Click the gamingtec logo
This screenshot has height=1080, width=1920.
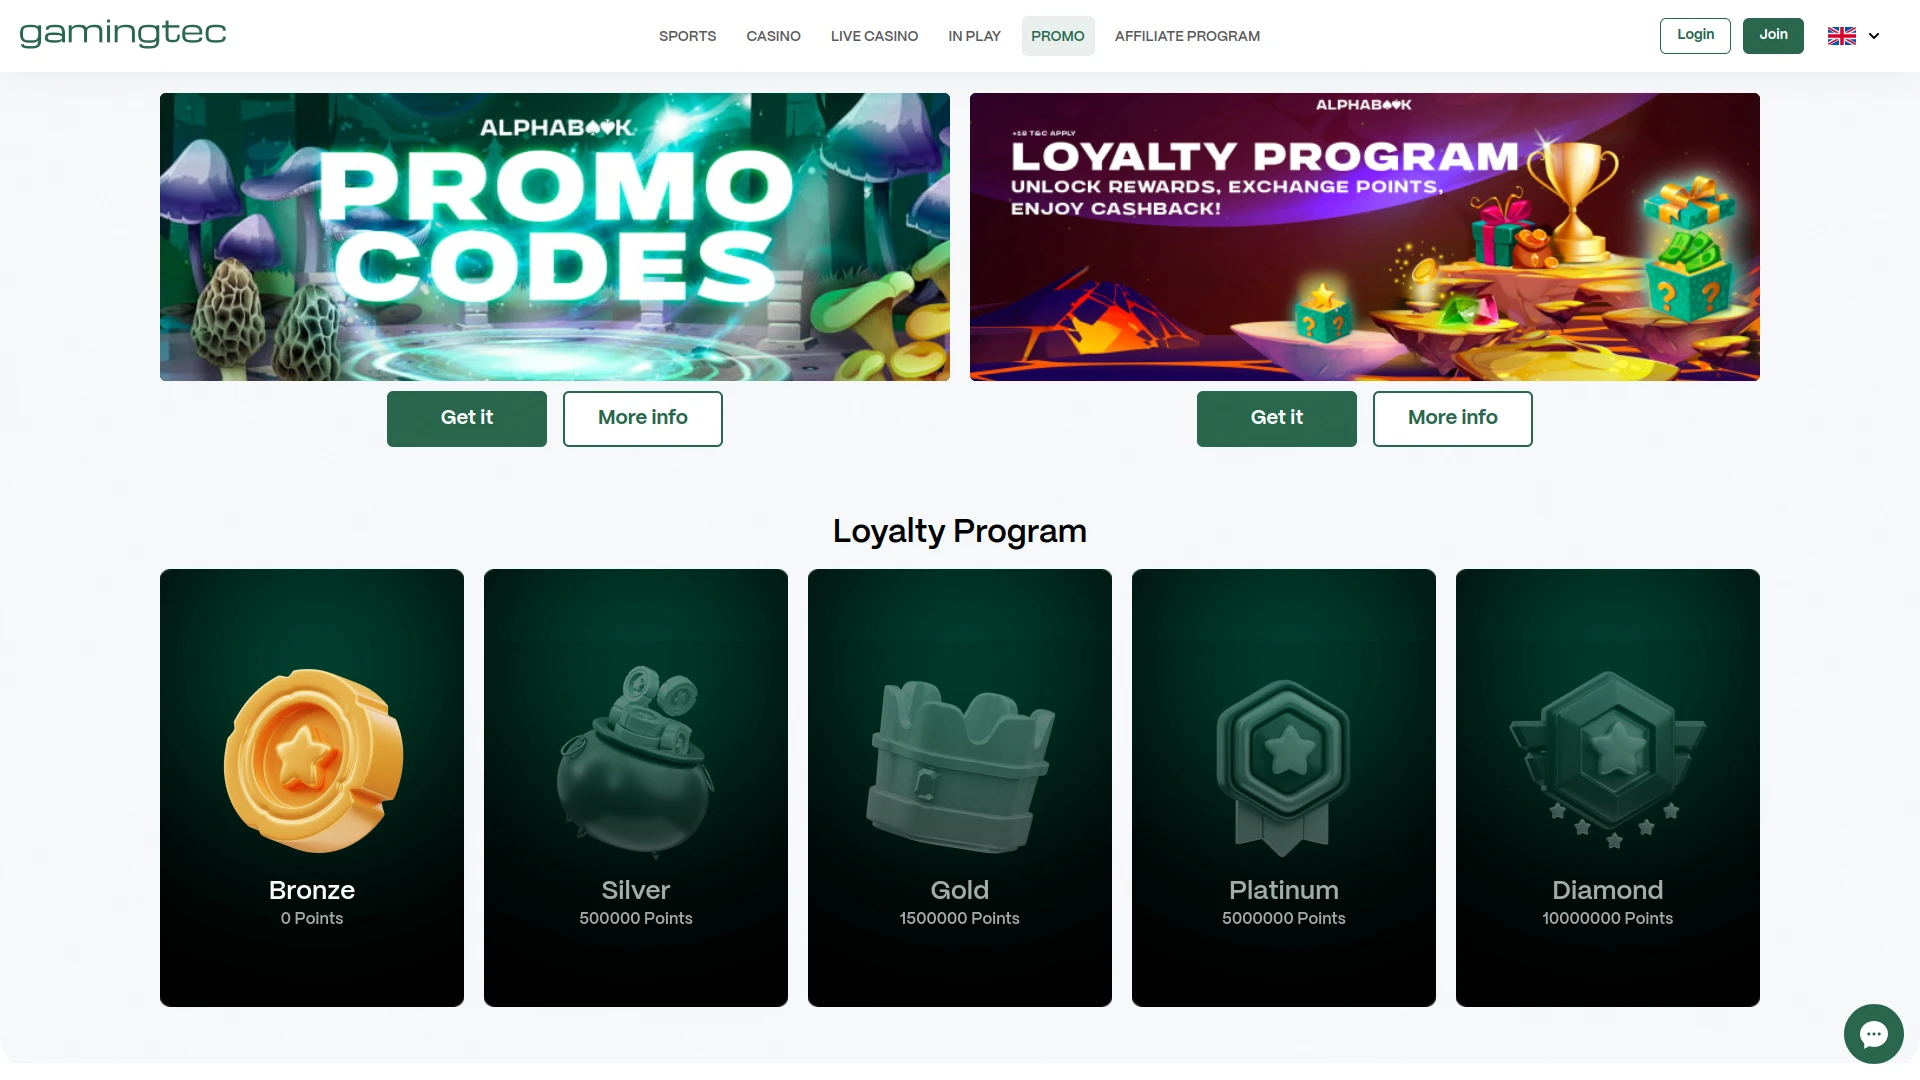[x=123, y=34]
